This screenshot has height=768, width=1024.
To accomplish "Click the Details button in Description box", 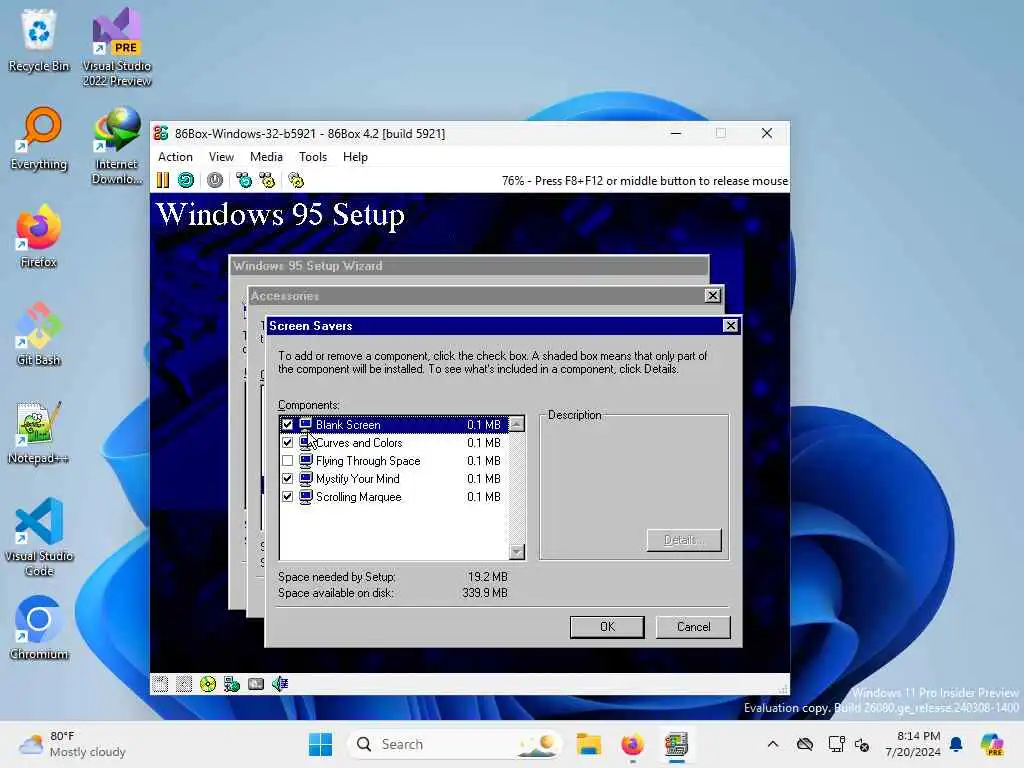I will [684, 540].
